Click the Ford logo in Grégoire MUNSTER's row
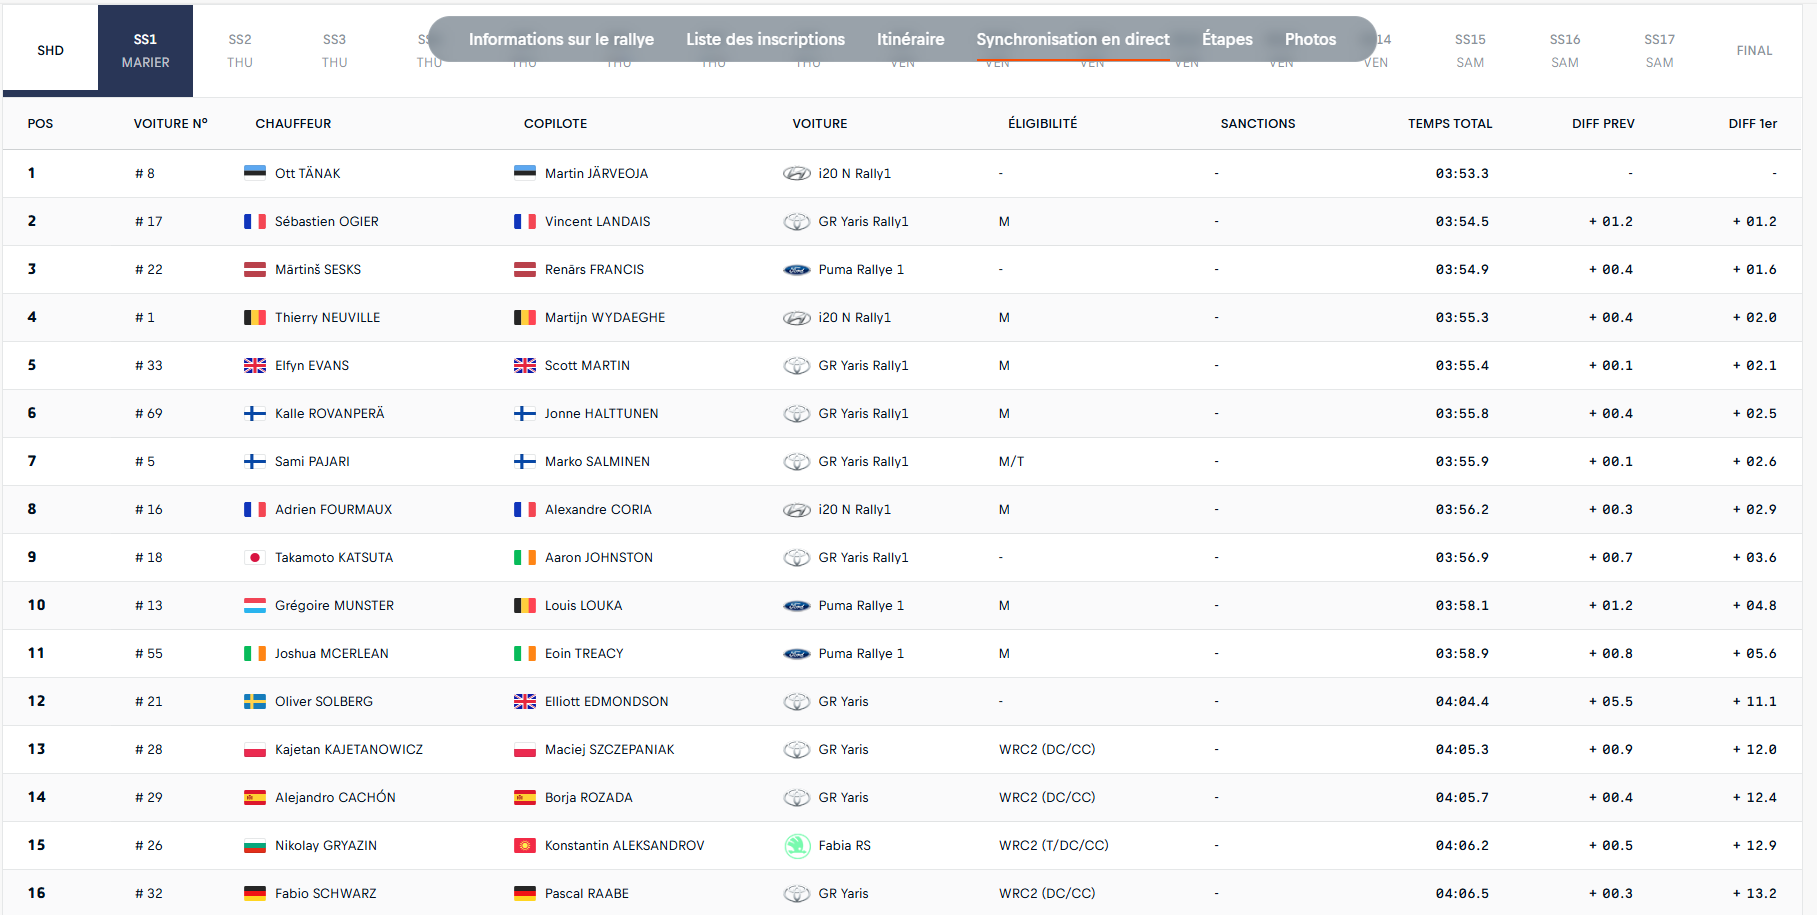1817x915 pixels. 797,606
